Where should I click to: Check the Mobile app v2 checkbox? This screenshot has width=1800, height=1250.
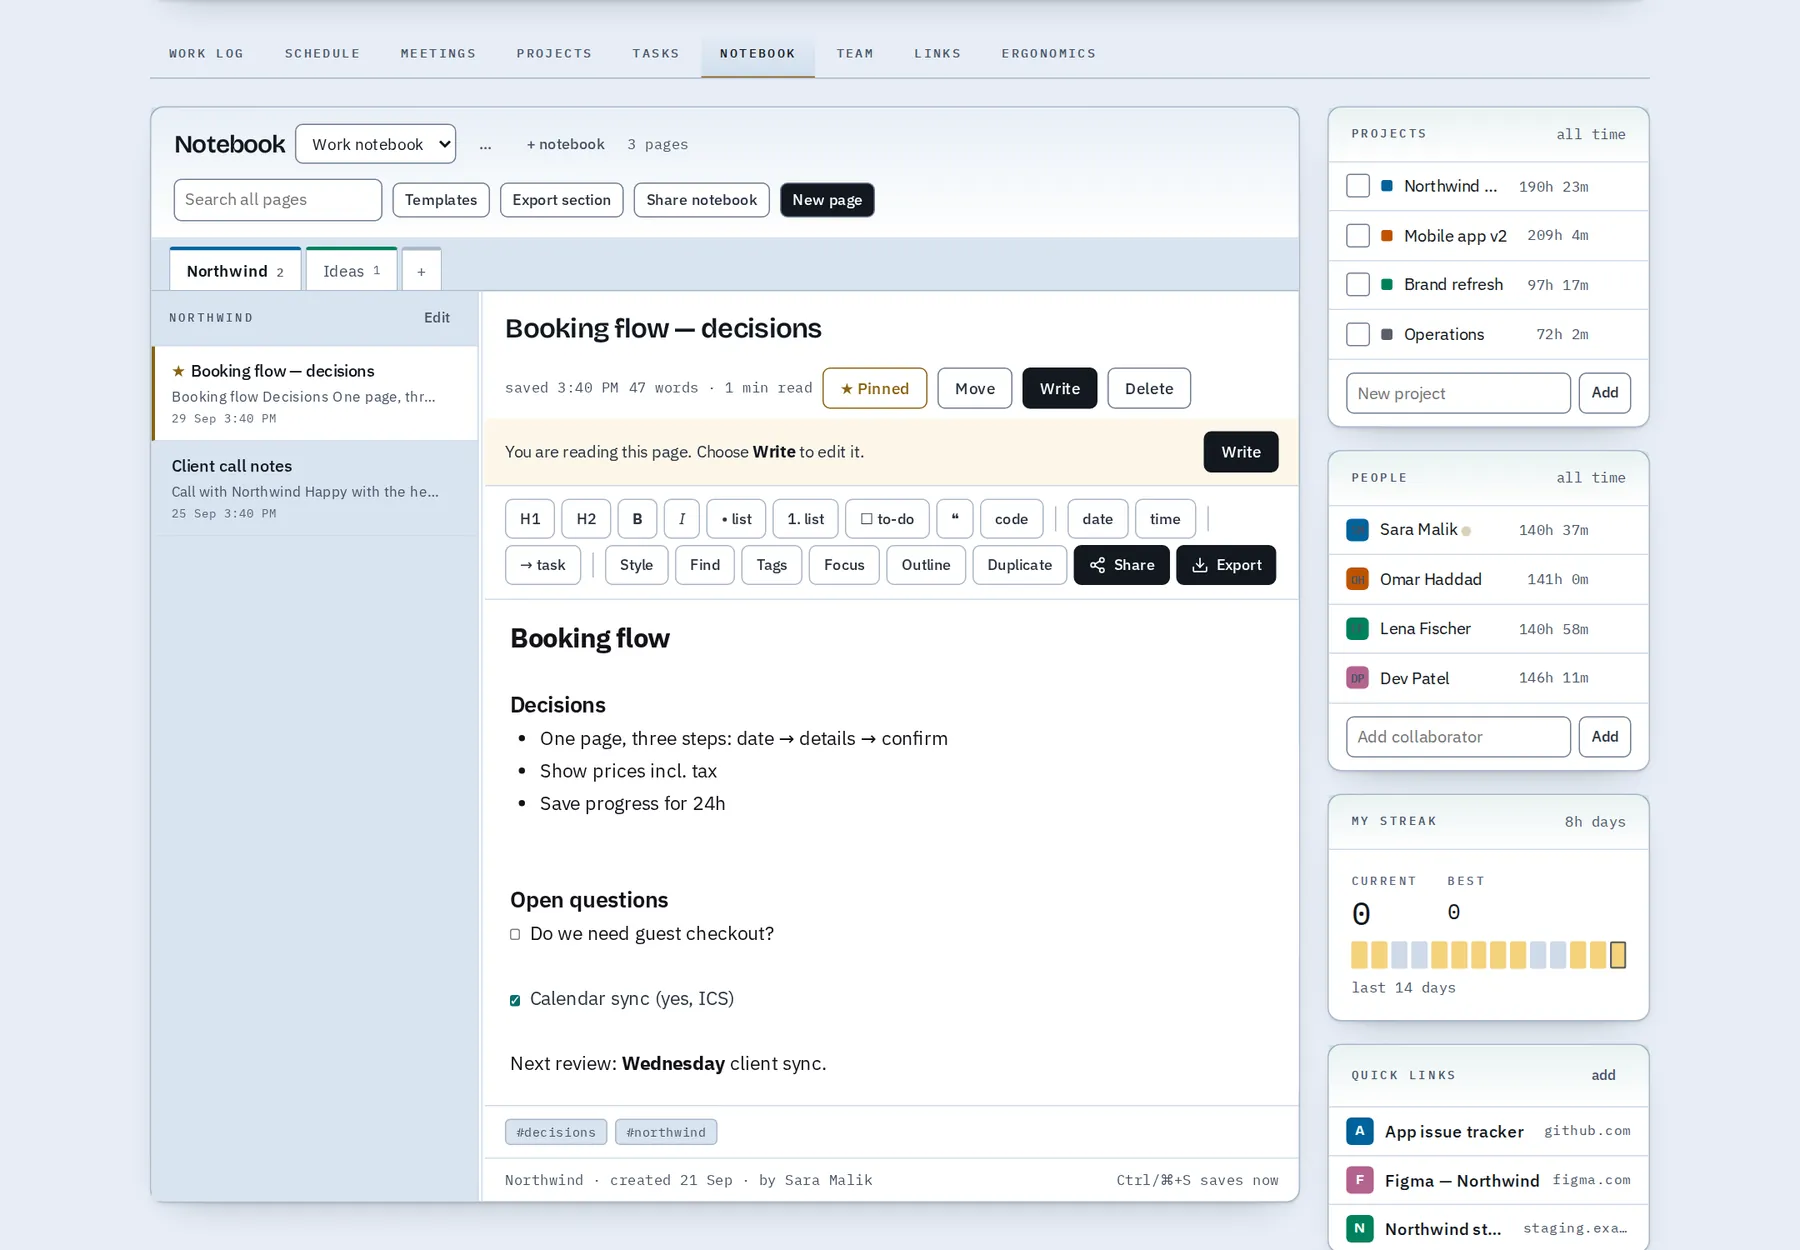(x=1358, y=235)
